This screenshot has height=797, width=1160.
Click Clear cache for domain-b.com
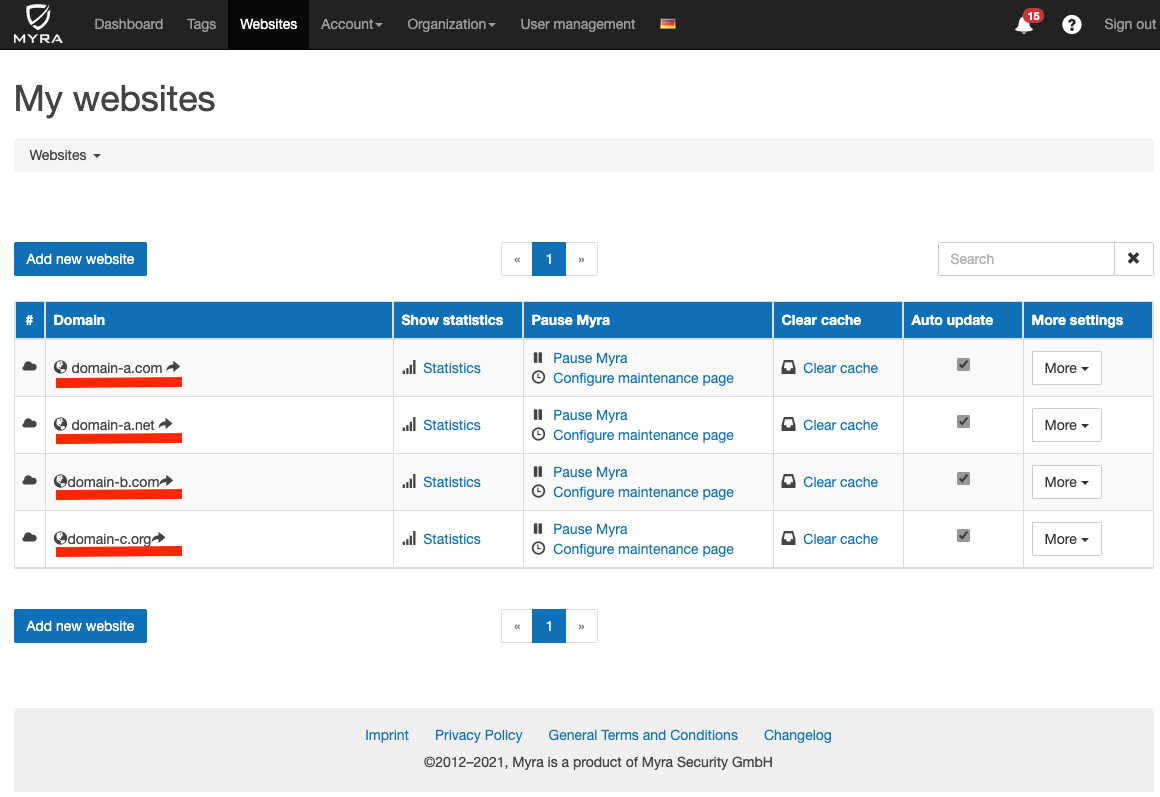coord(840,481)
